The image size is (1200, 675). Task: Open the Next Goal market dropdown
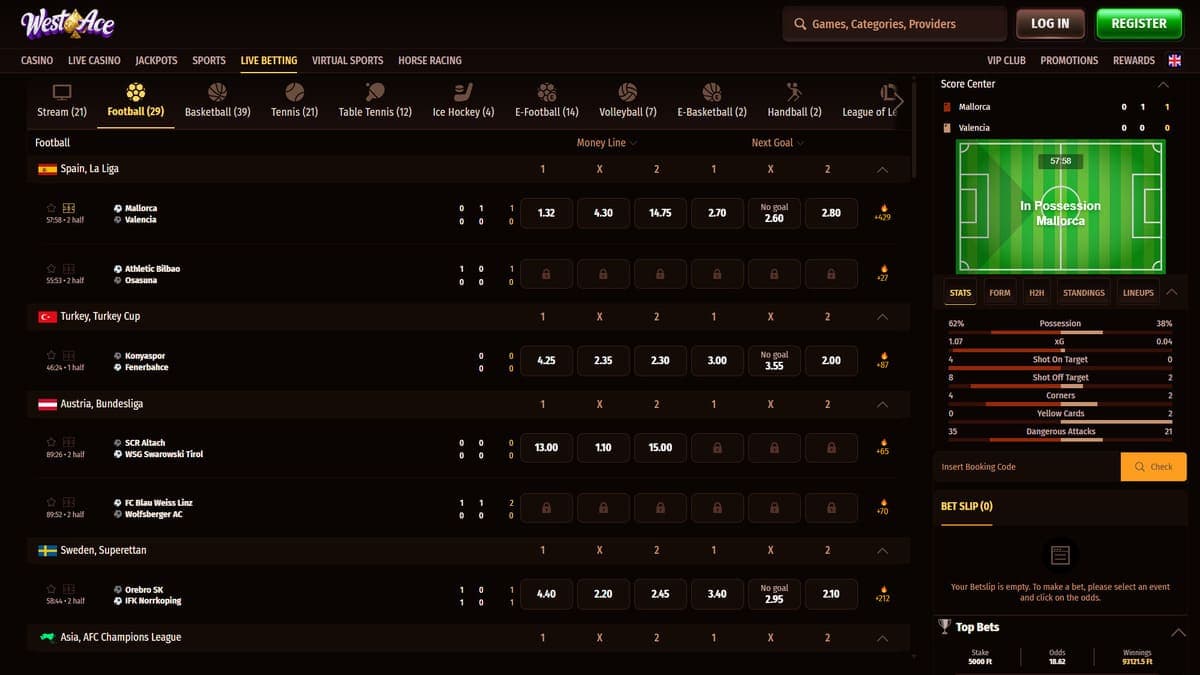click(x=778, y=143)
